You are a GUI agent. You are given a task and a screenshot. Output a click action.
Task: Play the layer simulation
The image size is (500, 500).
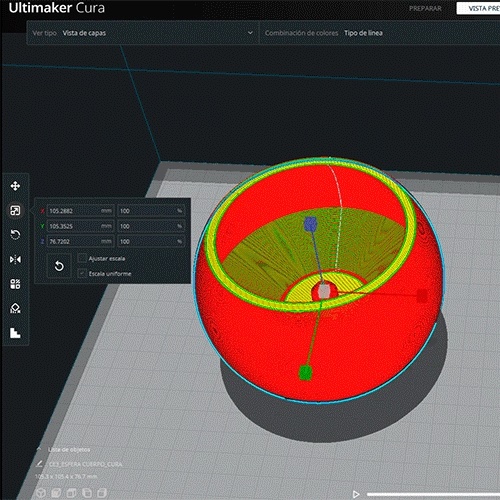pos(356,494)
